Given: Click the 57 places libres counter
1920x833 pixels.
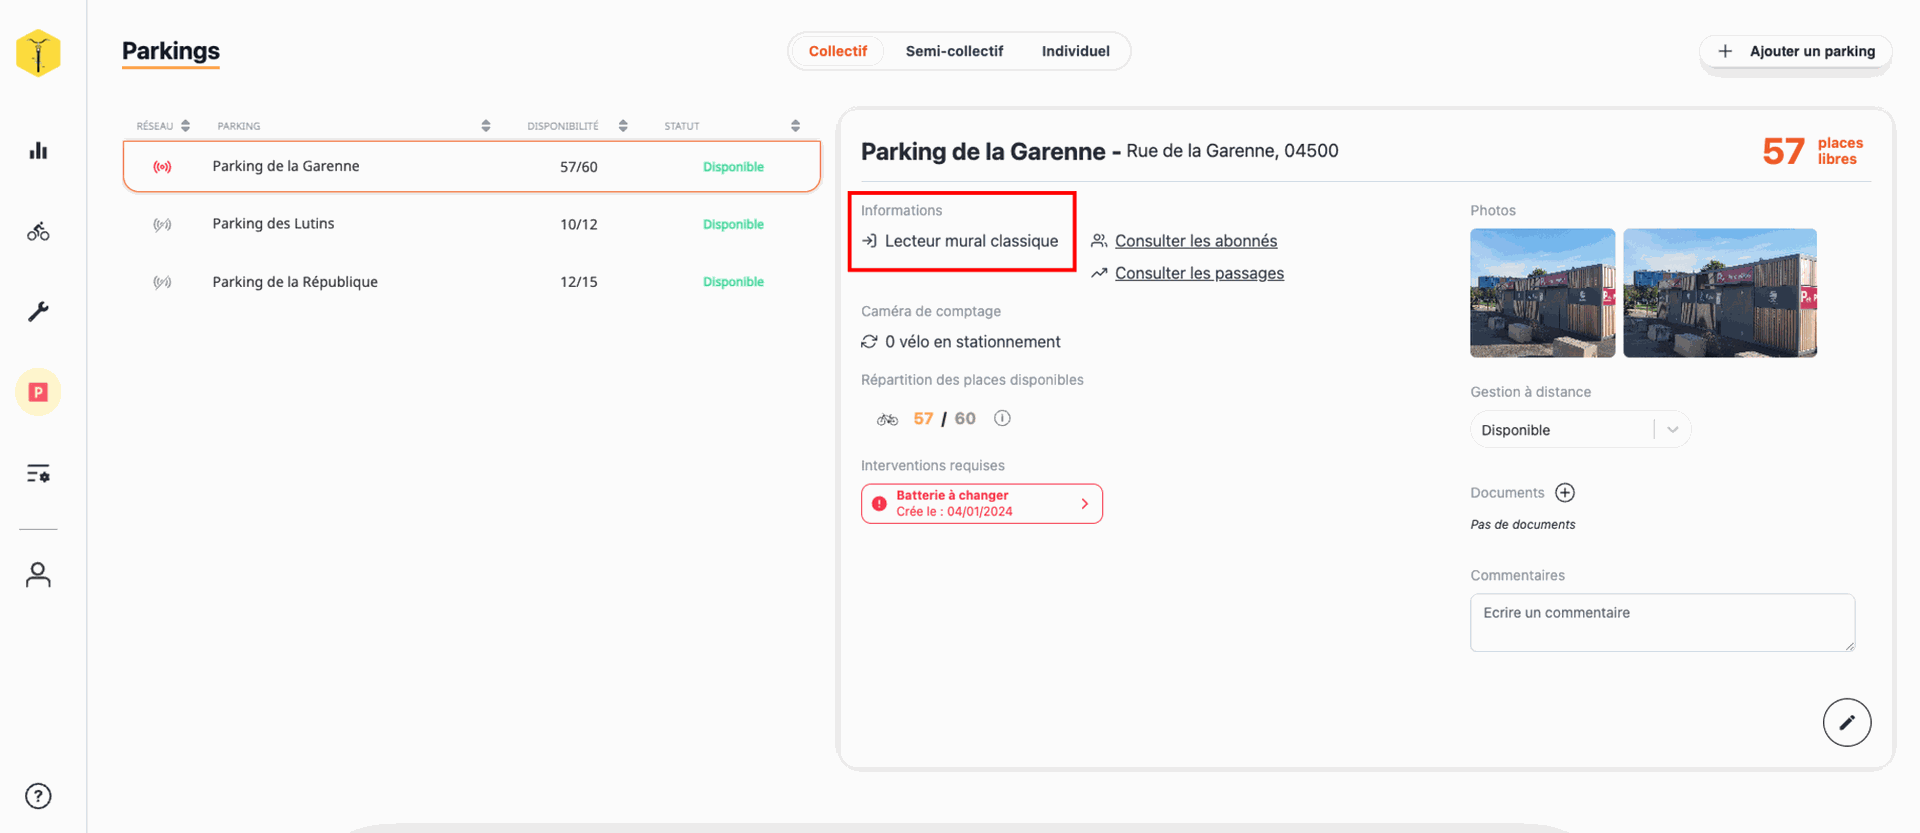Looking at the screenshot, I should 1812,151.
